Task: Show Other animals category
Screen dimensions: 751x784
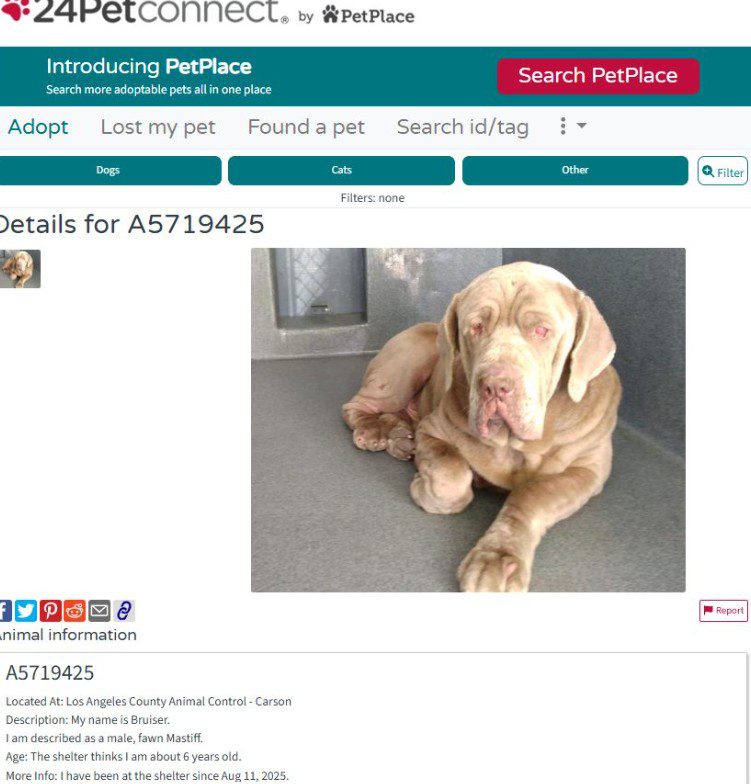Action: click(575, 170)
